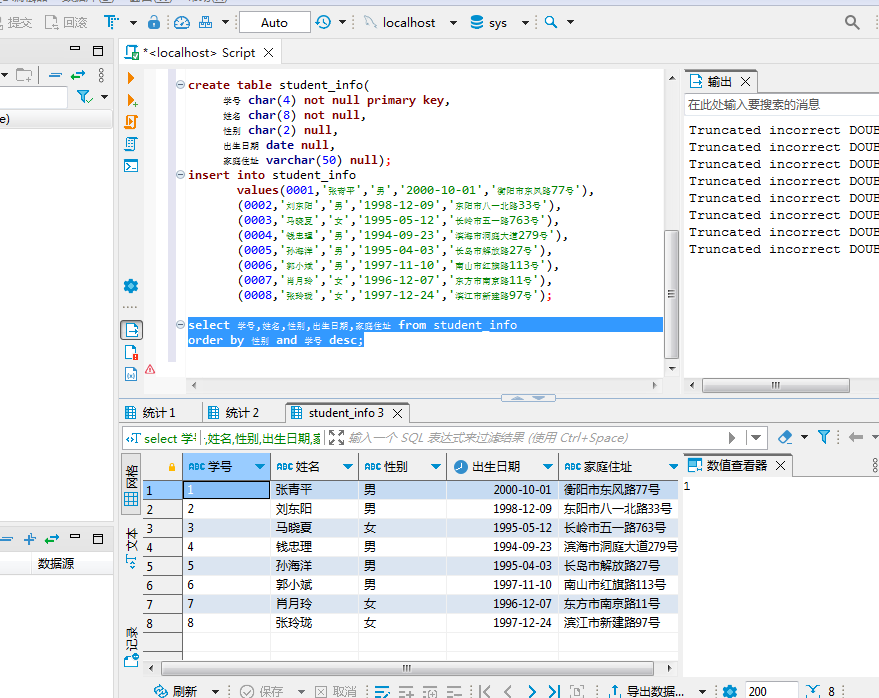Open 学号 column sort dropdown
Screen dimensions: 879x698
pos(260,466)
